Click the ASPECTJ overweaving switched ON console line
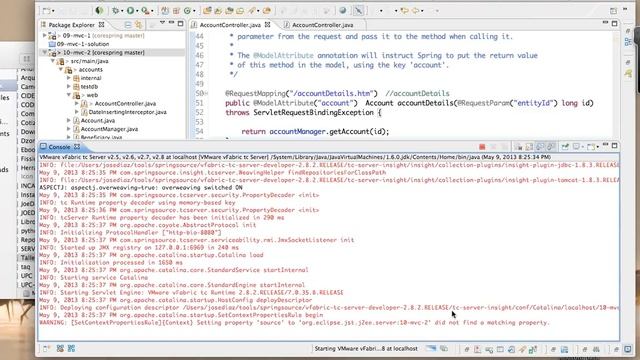640x360 pixels. (141, 188)
